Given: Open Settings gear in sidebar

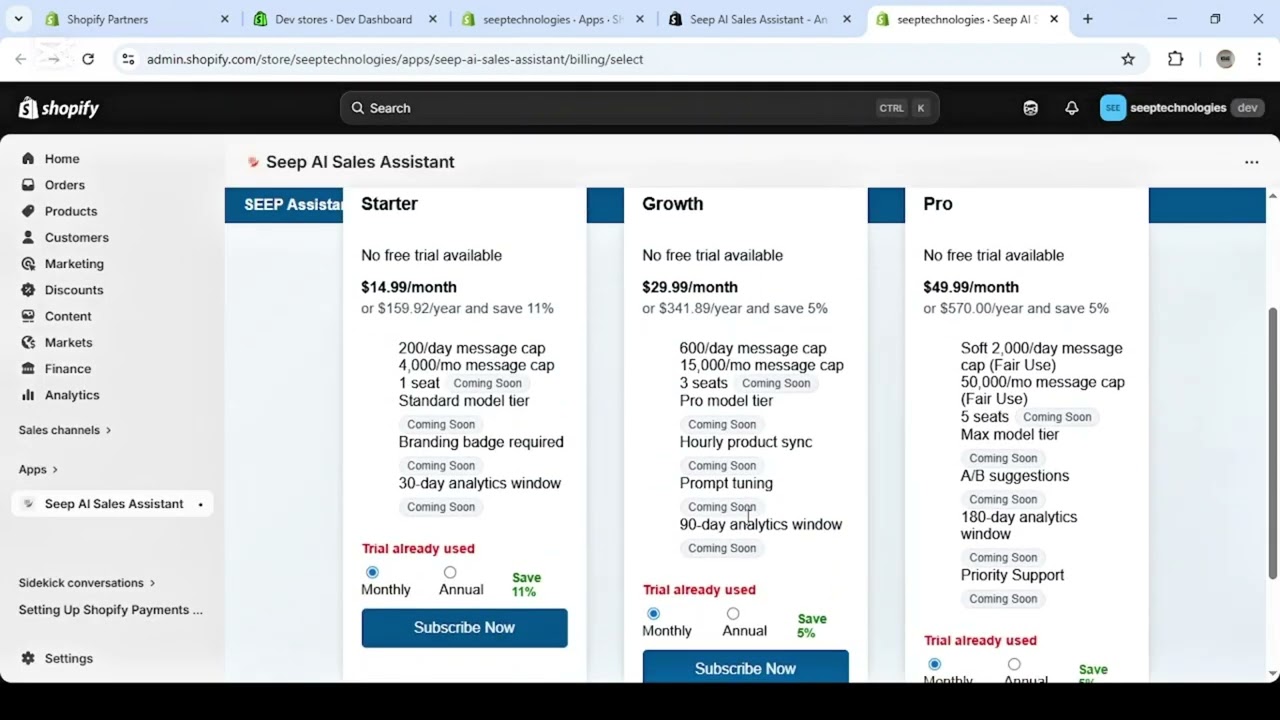Looking at the screenshot, I should pyautogui.click(x=28, y=658).
